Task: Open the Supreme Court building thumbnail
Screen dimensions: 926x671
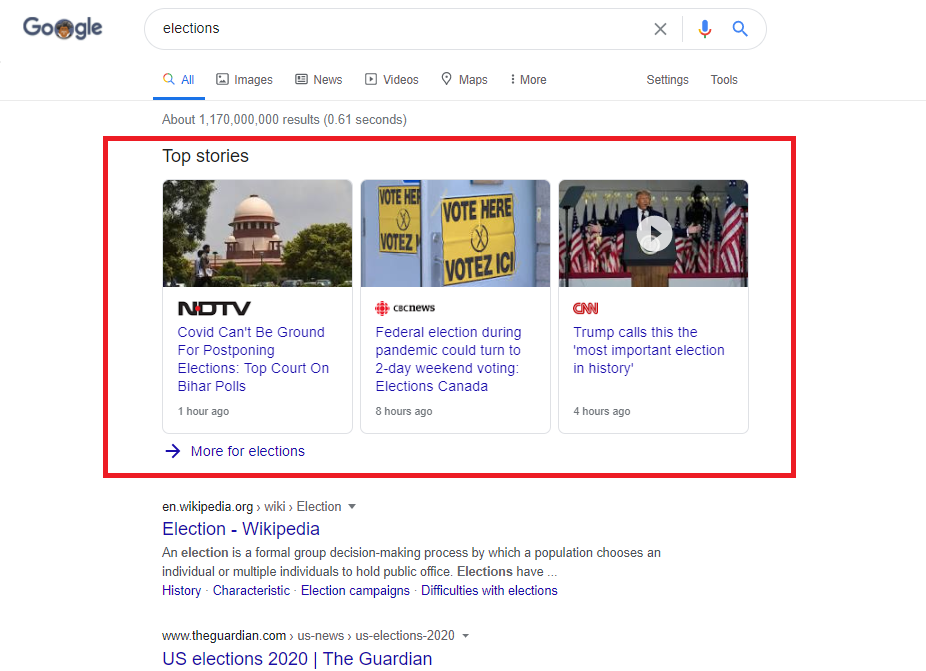Action: click(257, 233)
